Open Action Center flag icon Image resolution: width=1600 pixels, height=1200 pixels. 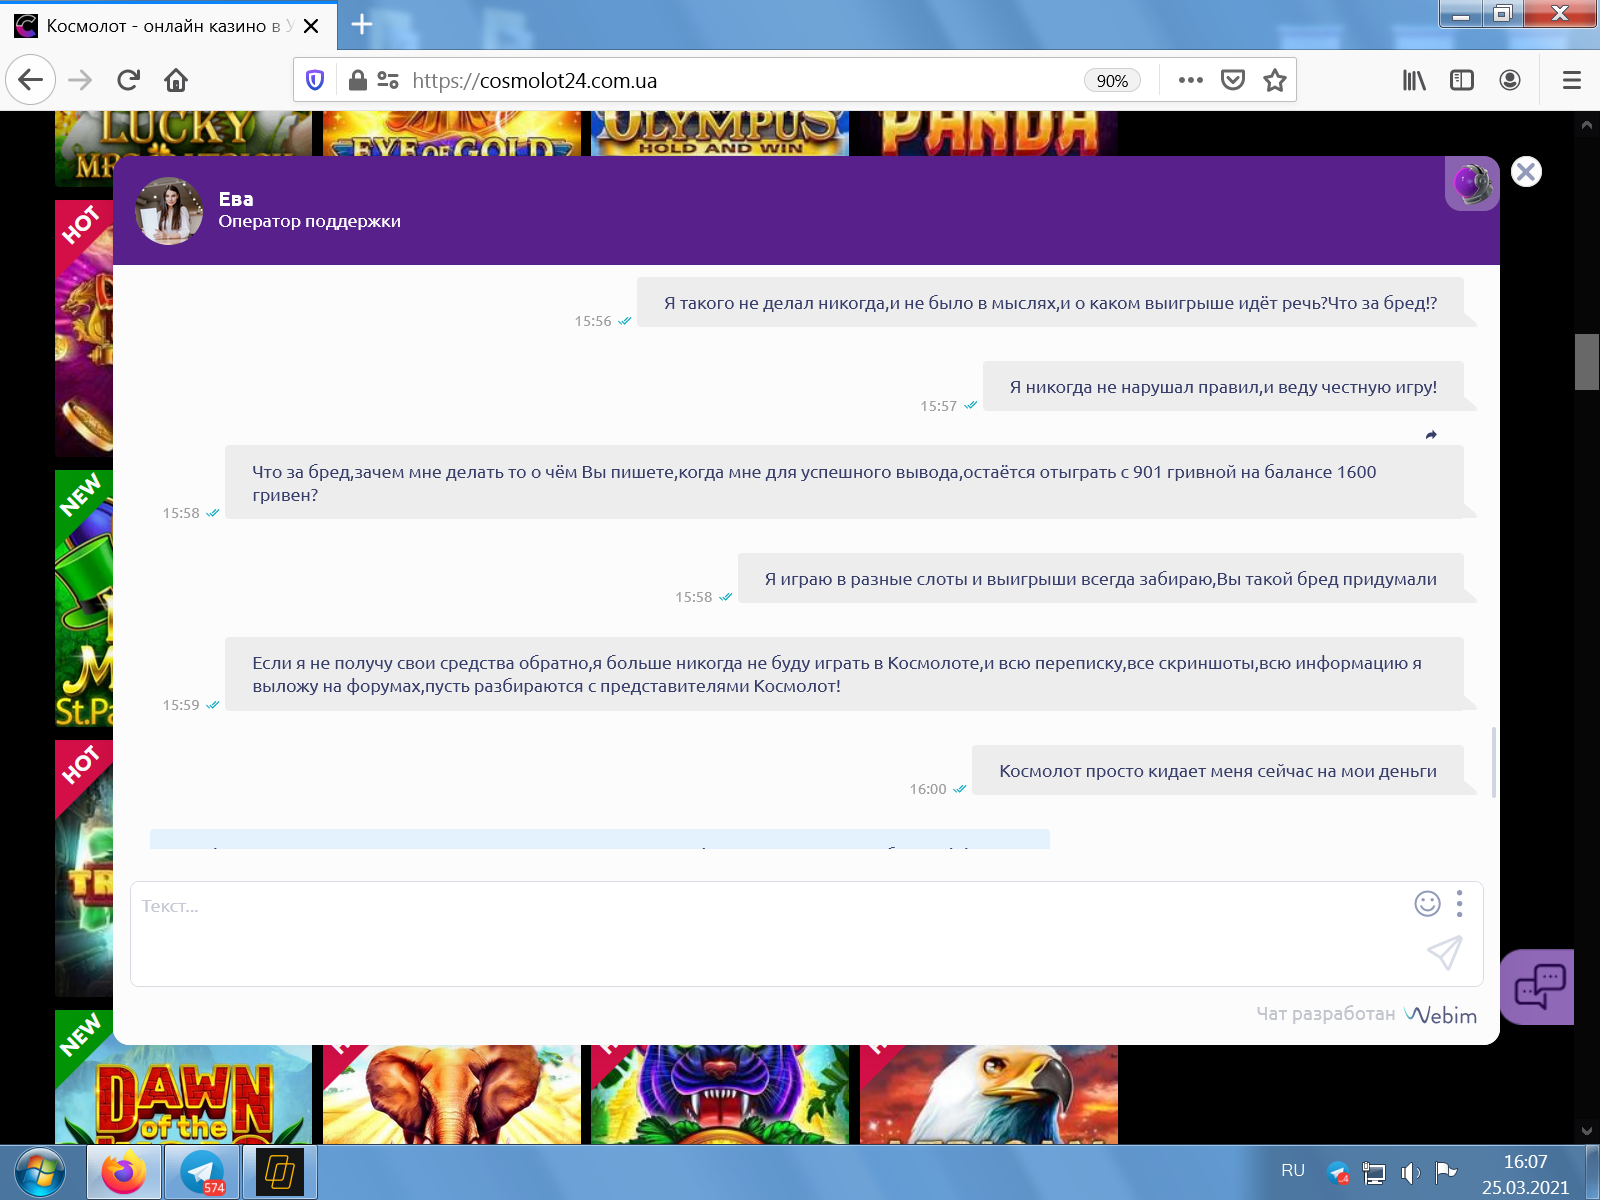coord(1445,1172)
